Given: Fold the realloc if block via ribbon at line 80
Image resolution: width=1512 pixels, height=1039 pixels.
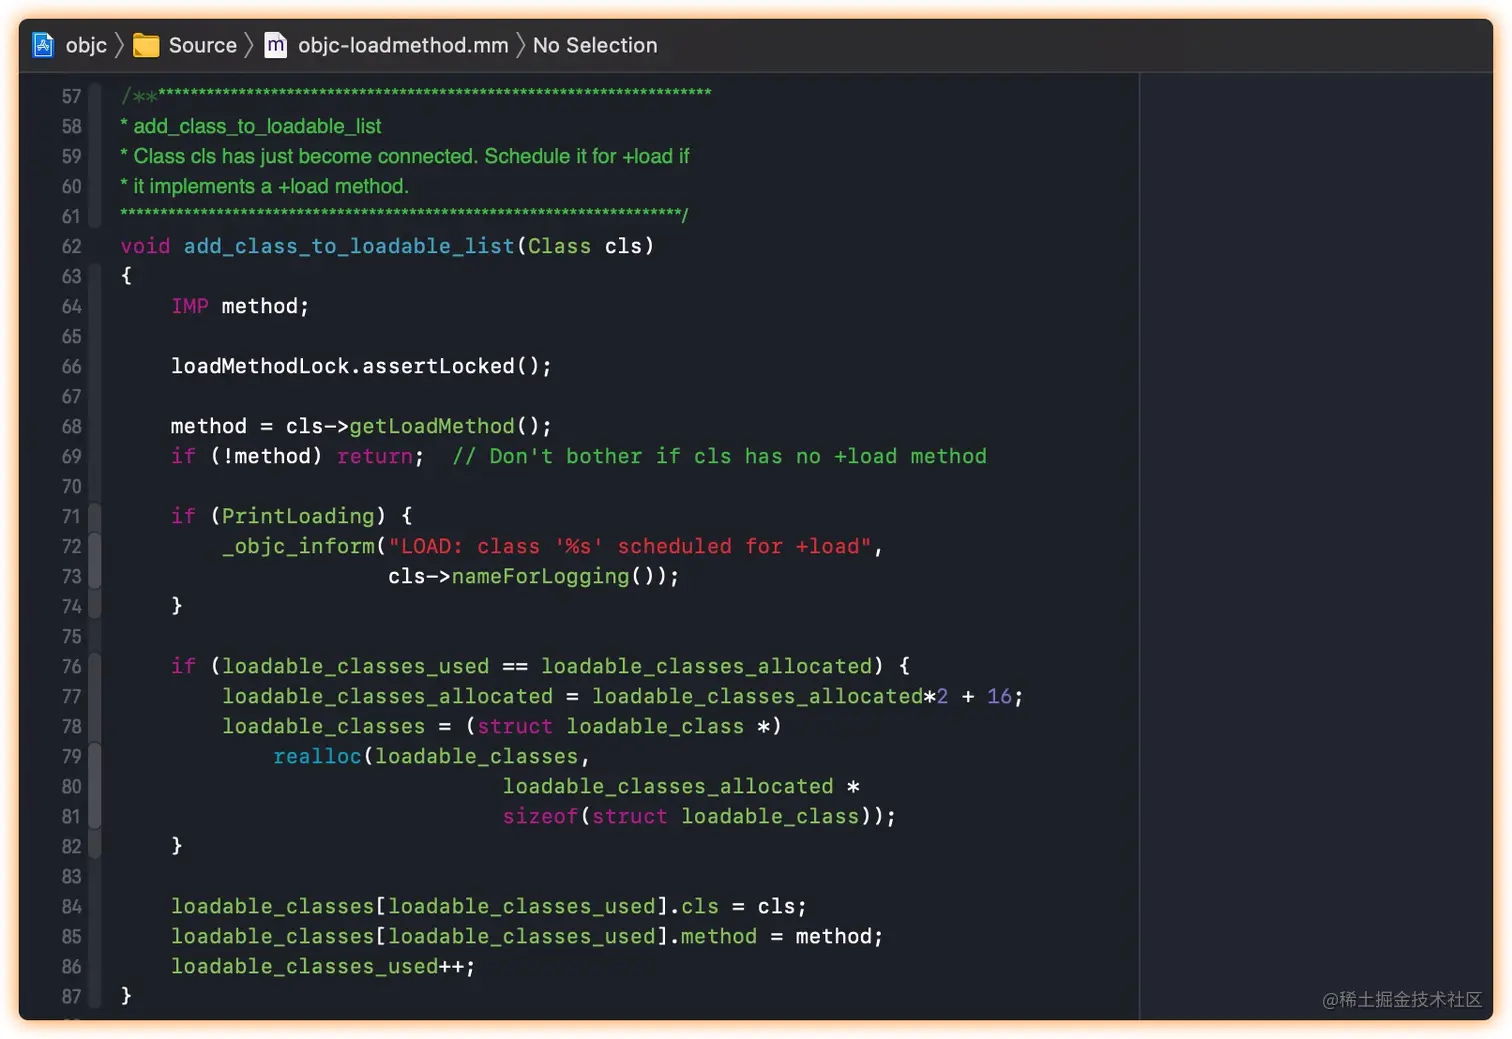Looking at the screenshot, I should (x=95, y=786).
